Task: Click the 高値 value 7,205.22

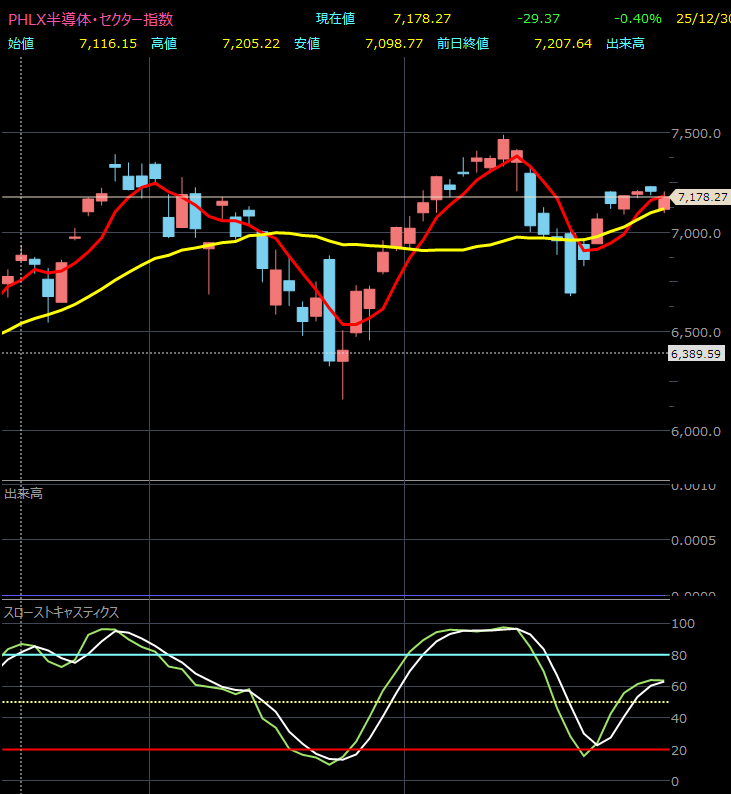Action: 250,44
